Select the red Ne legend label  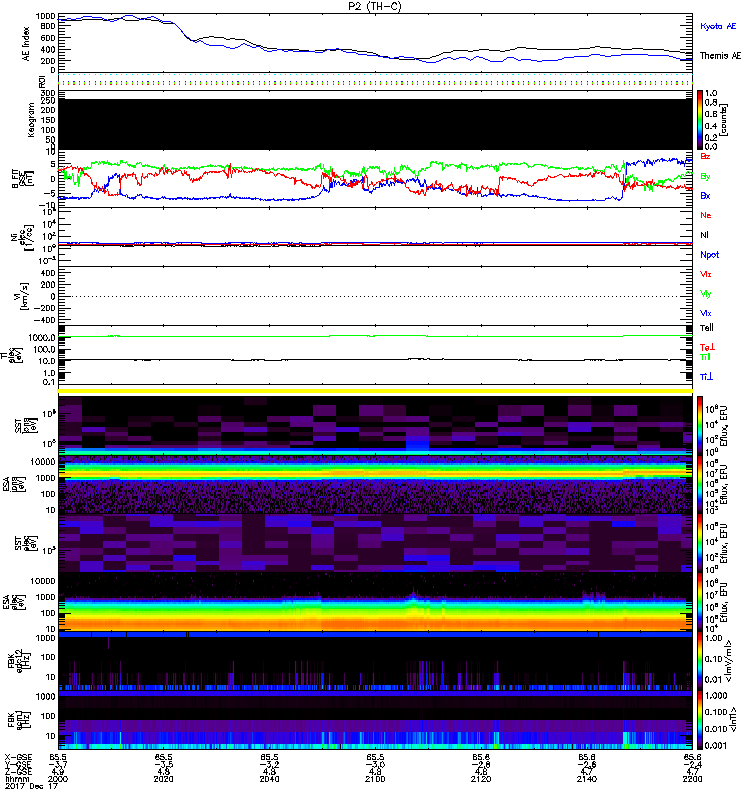pyautogui.click(x=706, y=215)
